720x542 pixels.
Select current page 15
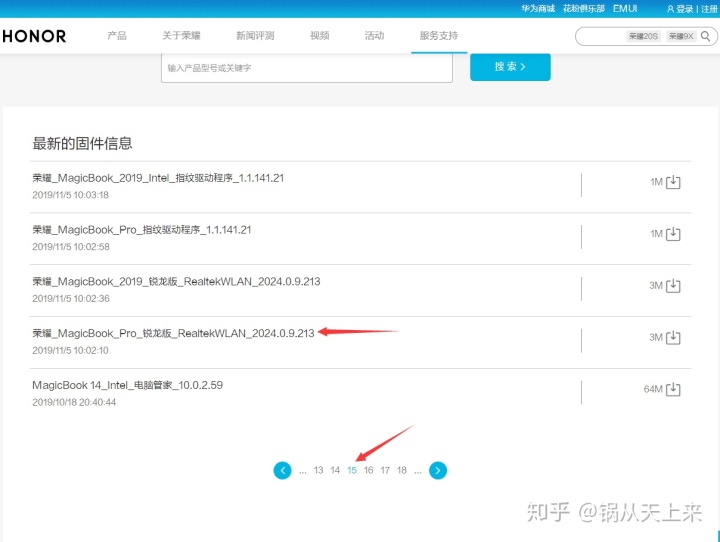(x=352, y=470)
